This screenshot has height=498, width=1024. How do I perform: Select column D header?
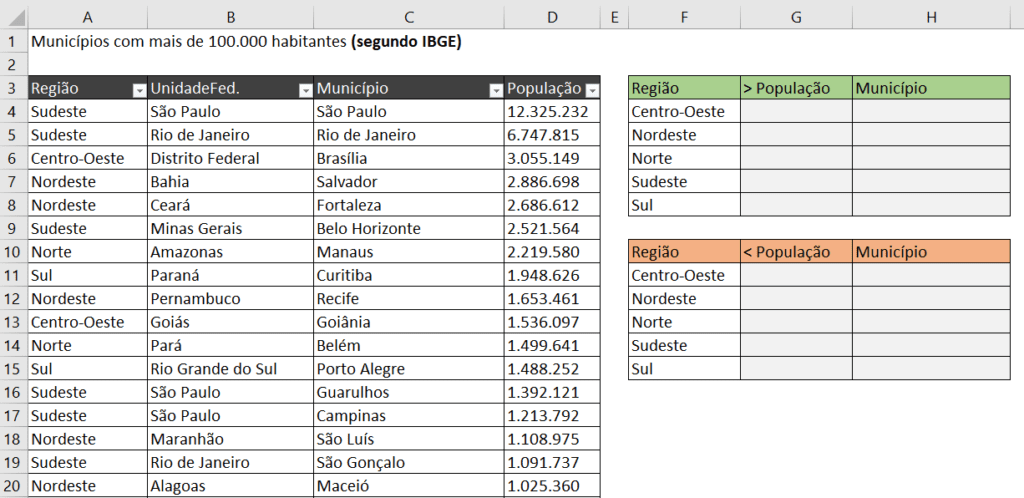pos(552,18)
